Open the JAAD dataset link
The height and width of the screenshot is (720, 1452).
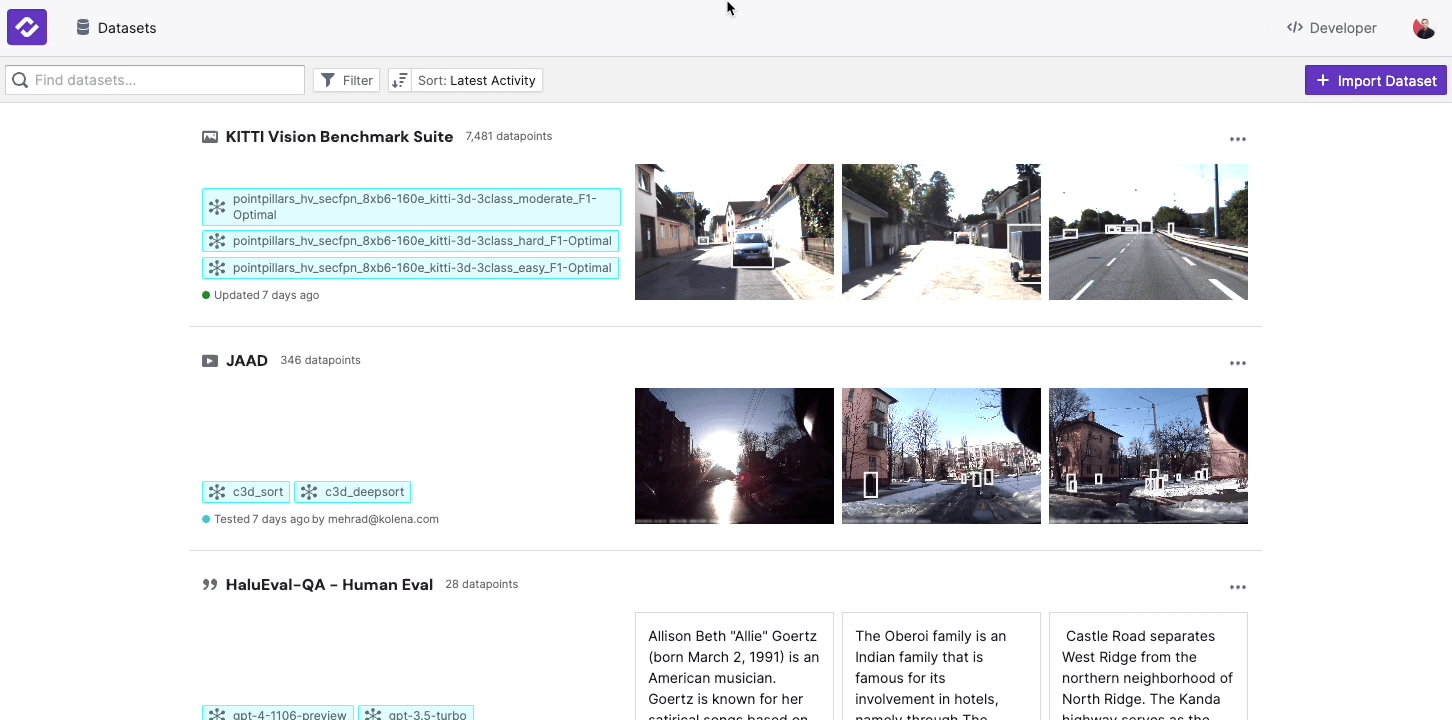tap(246, 360)
